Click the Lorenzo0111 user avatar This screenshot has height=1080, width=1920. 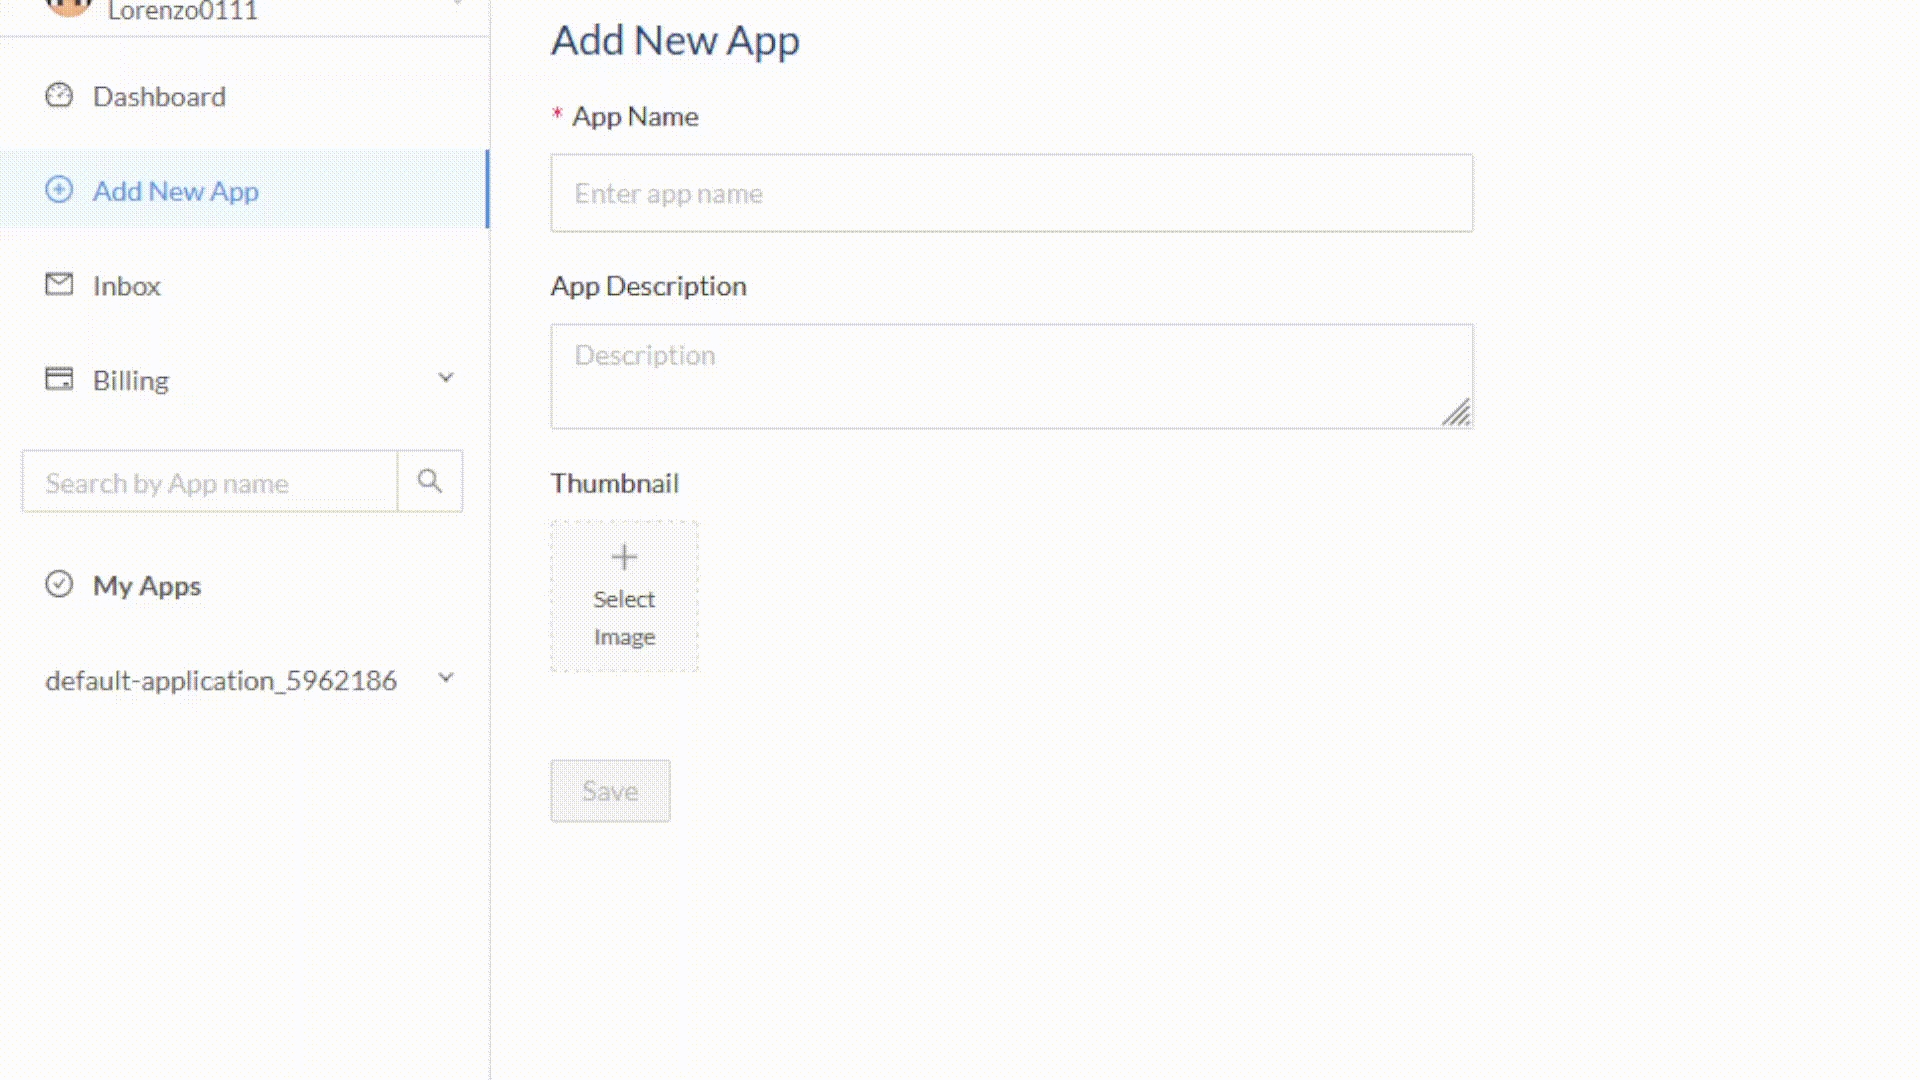(69, 6)
